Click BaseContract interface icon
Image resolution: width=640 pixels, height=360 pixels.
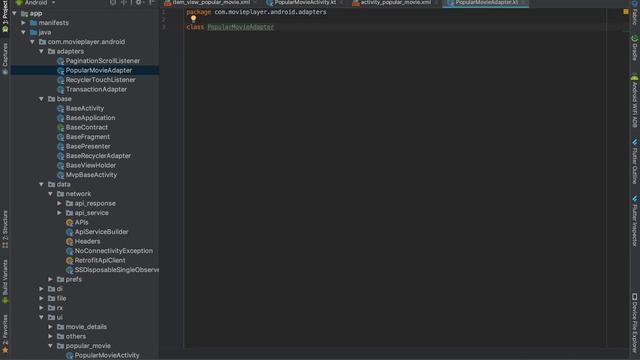pos(61,127)
